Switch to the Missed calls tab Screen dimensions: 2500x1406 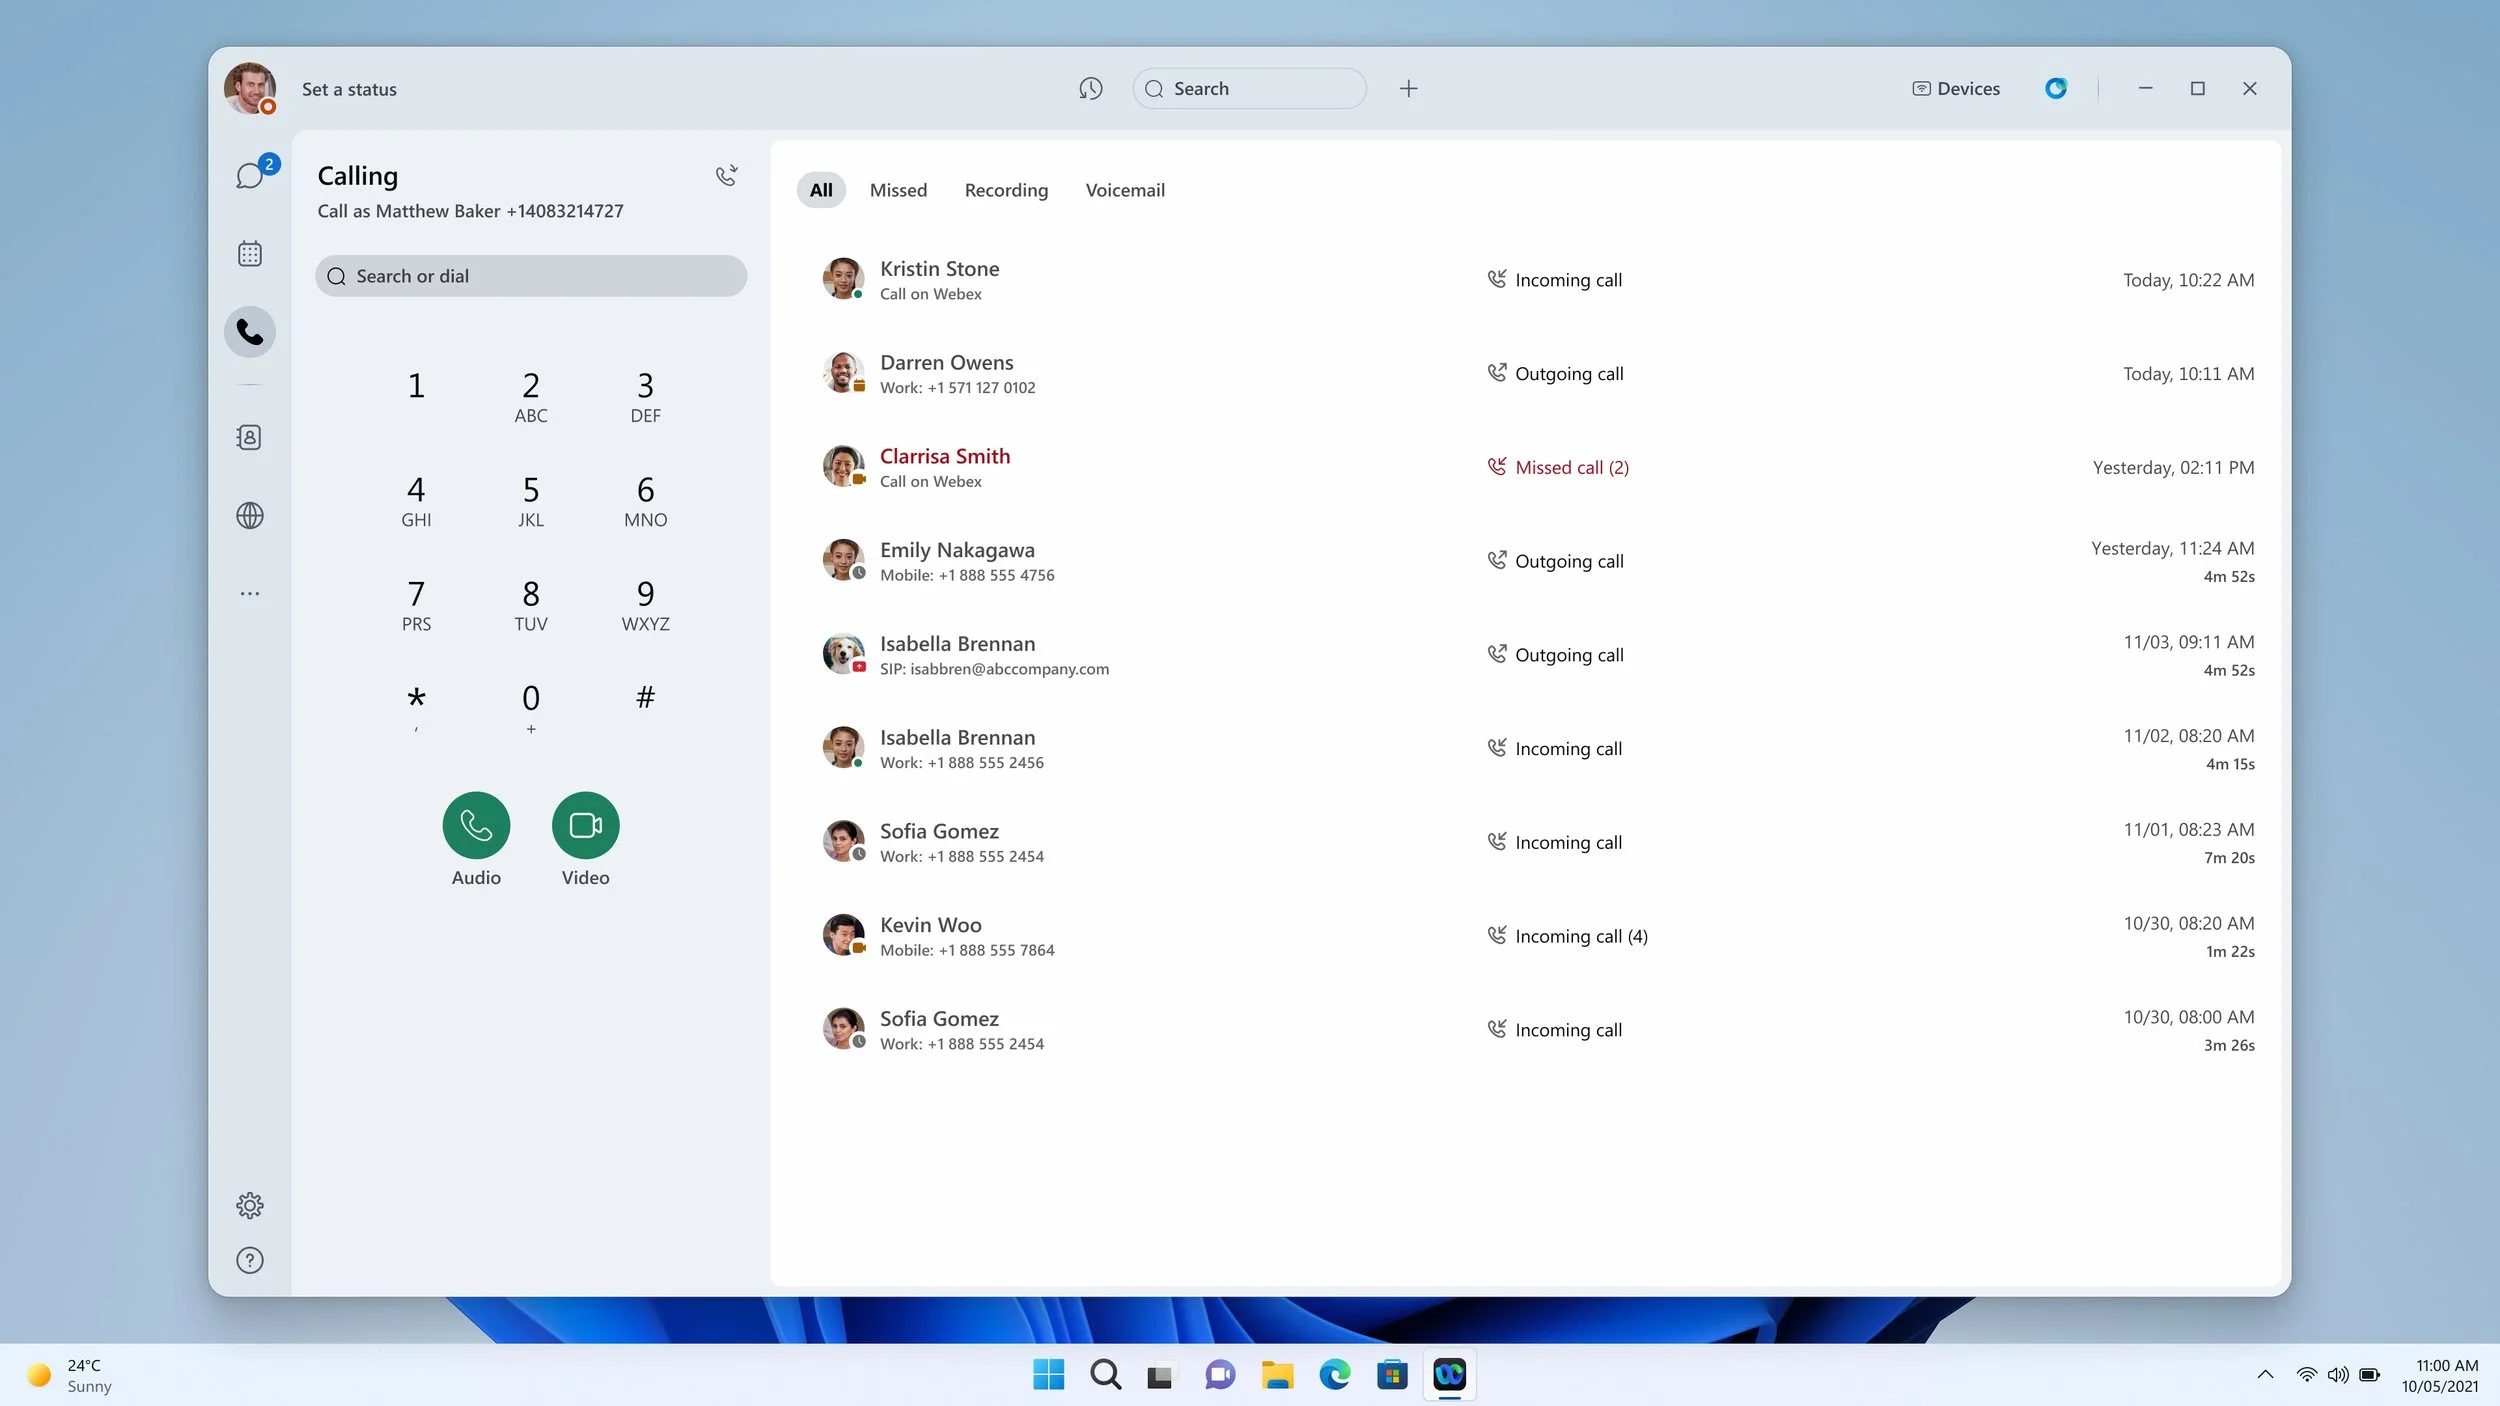tap(898, 190)
